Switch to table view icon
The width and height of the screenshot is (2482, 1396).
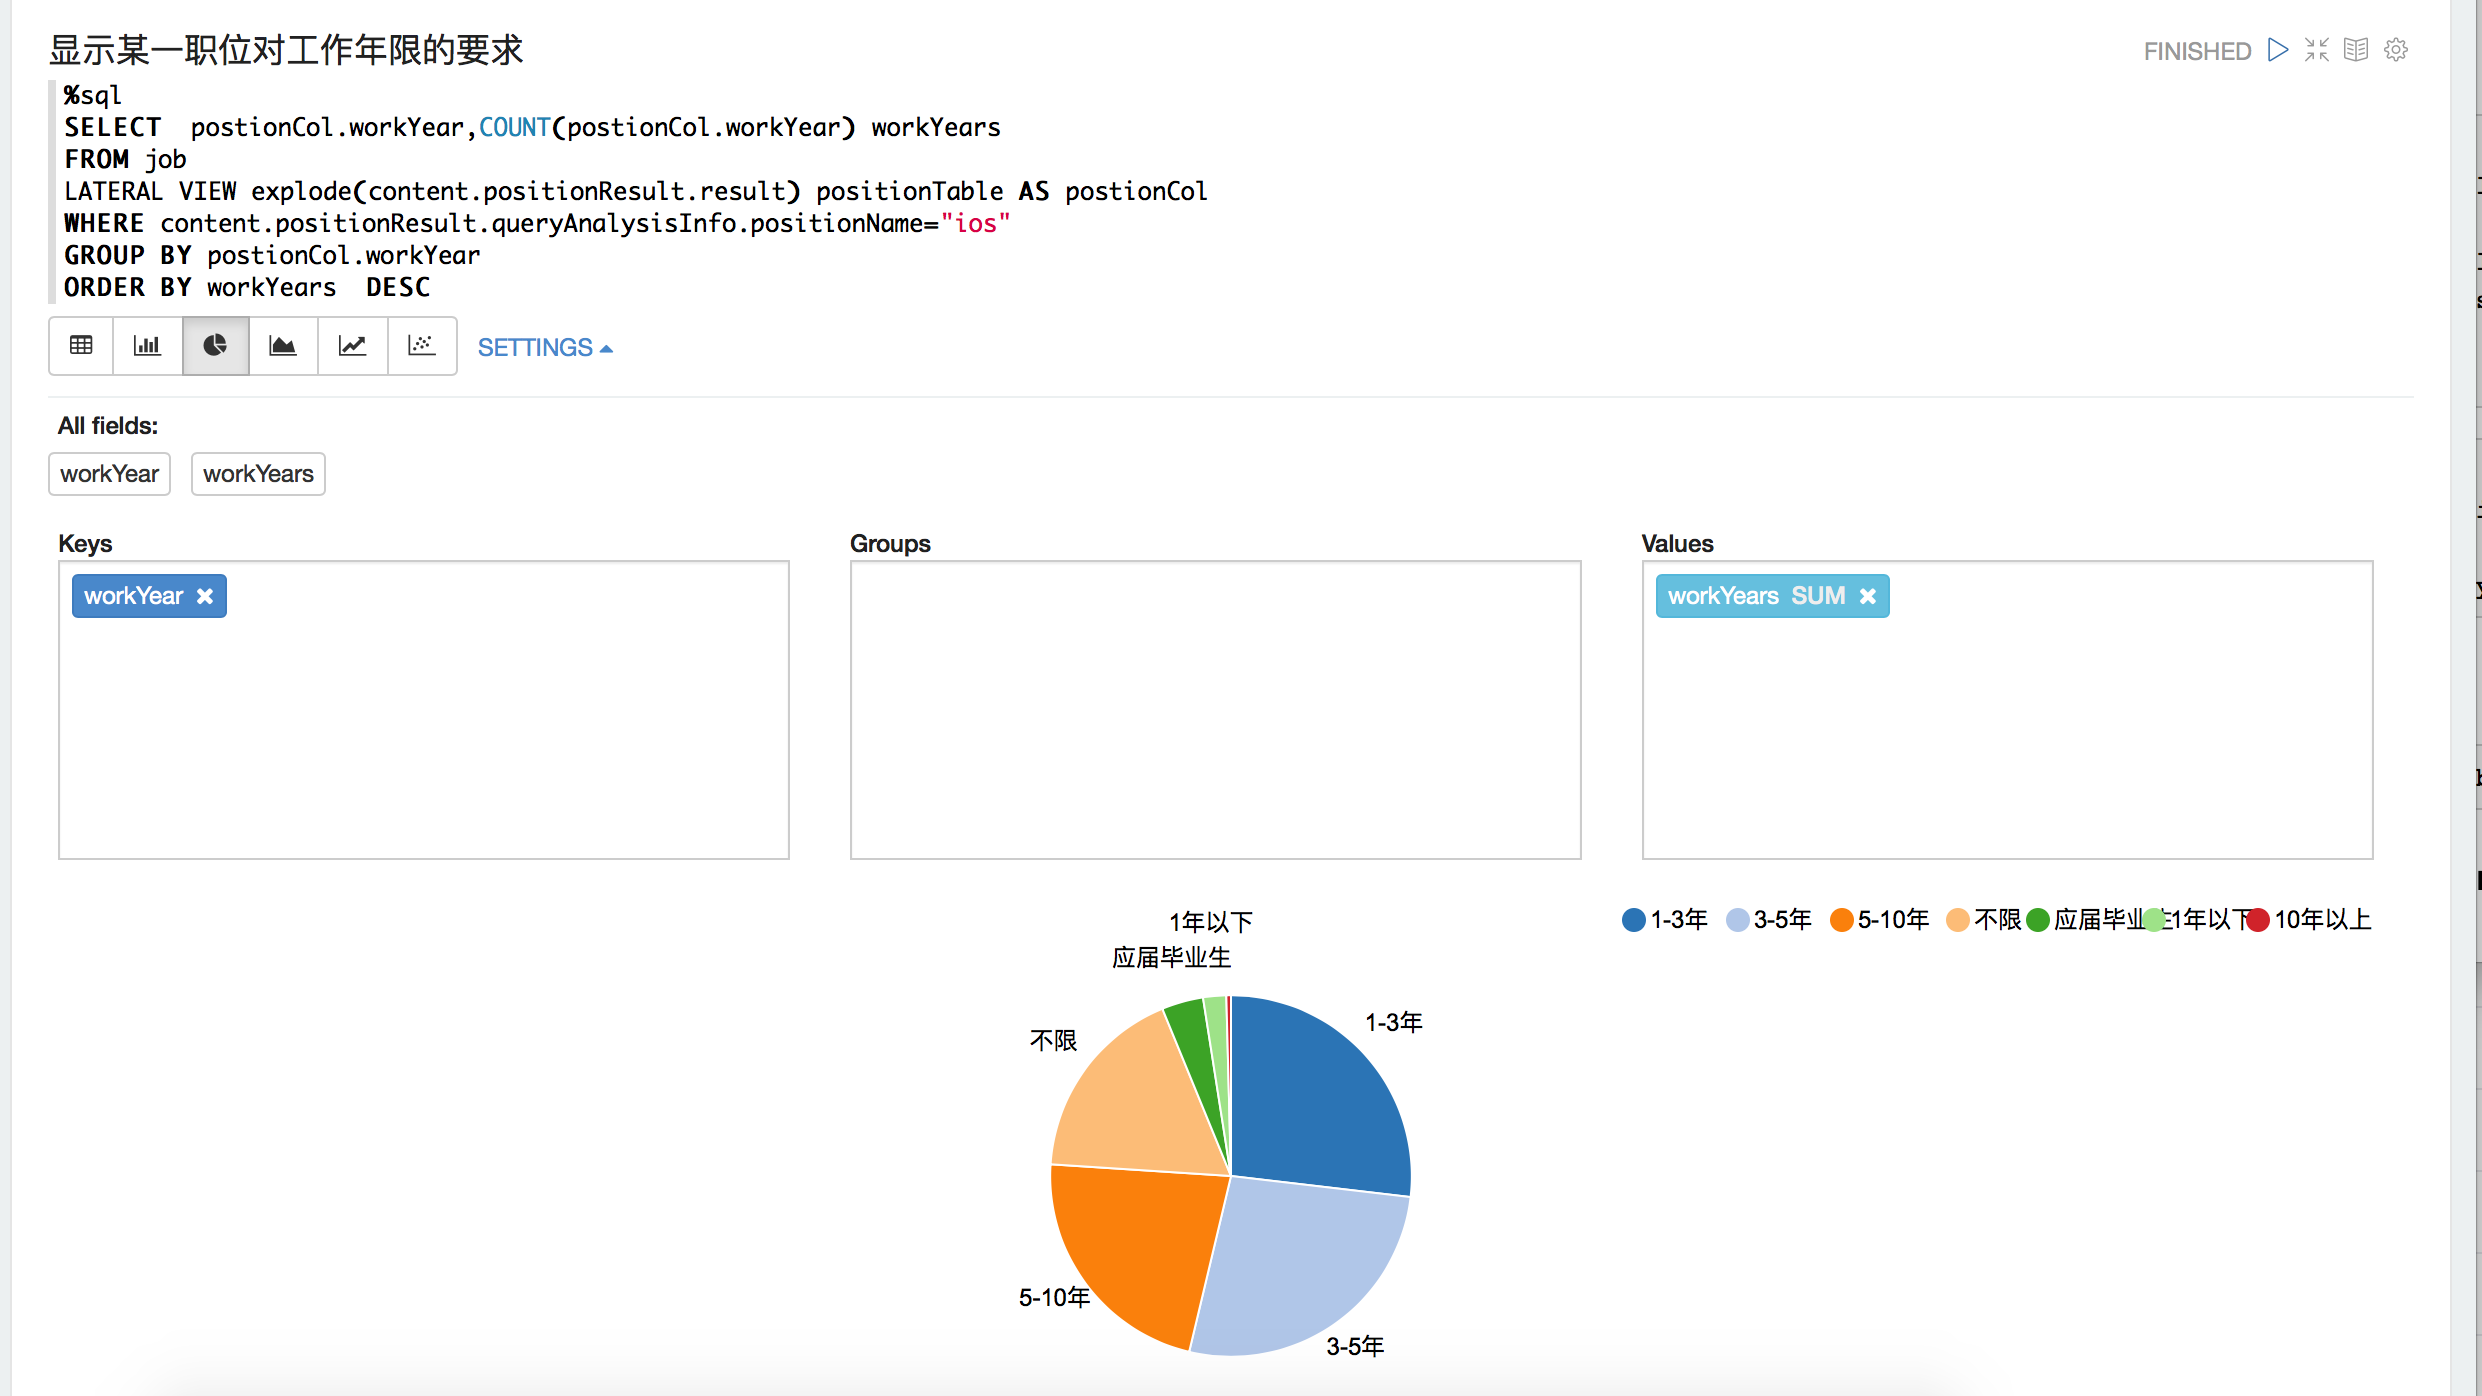pyautogui.click(x=81, y=346)
